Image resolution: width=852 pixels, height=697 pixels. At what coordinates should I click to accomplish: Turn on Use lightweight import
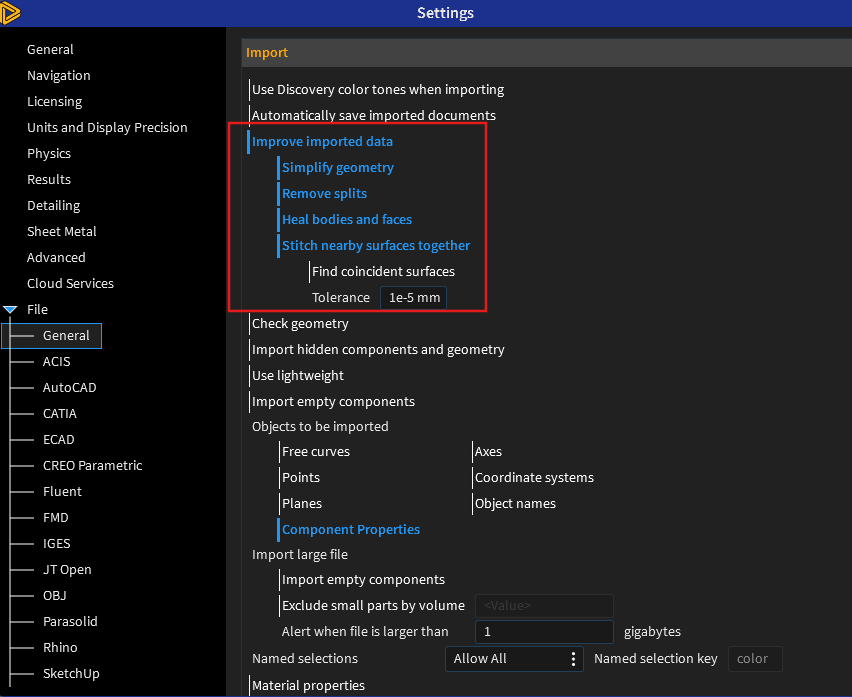click(297, 376)
